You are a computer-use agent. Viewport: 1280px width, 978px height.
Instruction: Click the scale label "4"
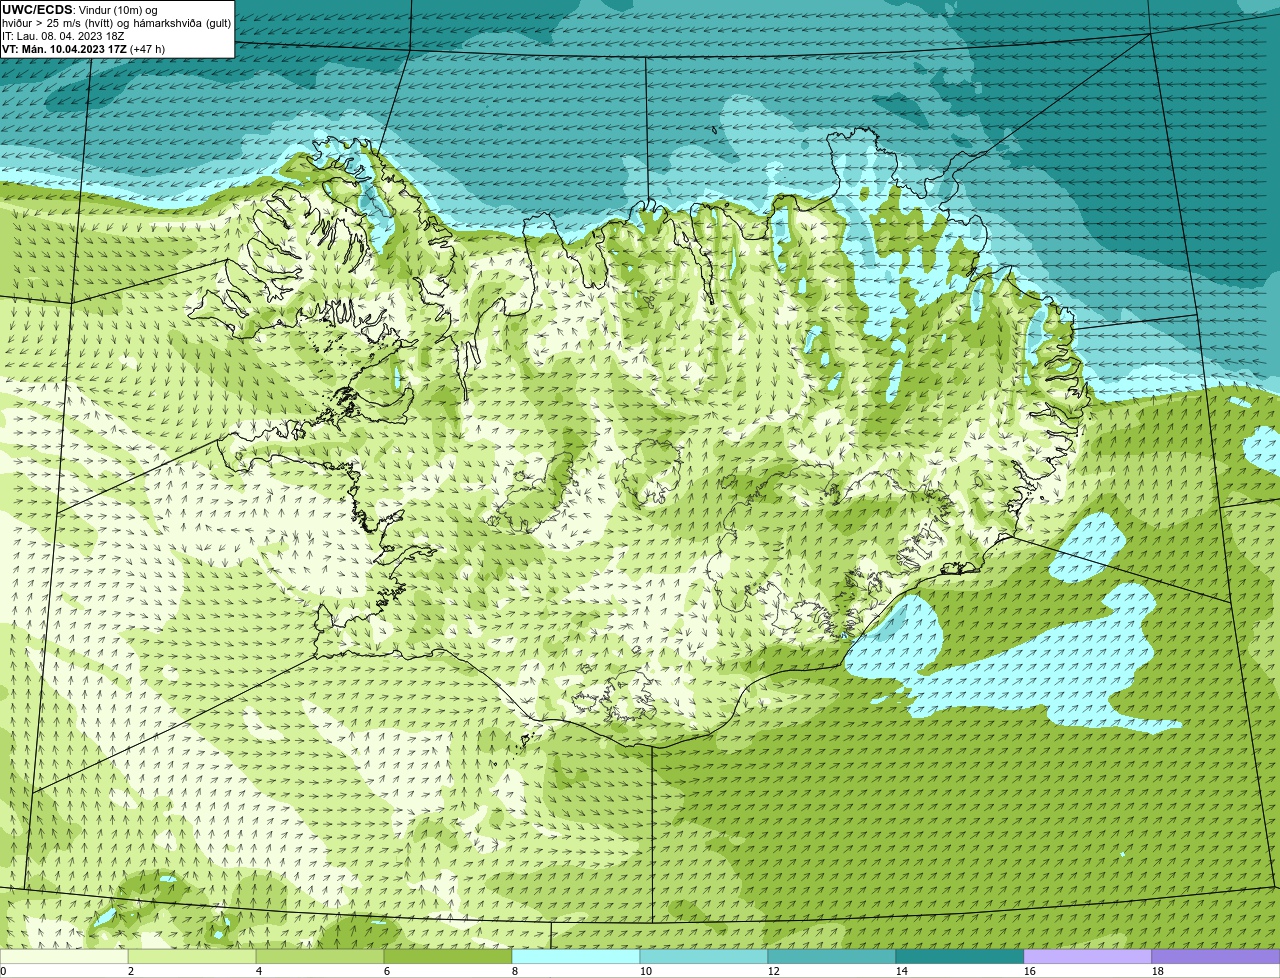(259, 971)
